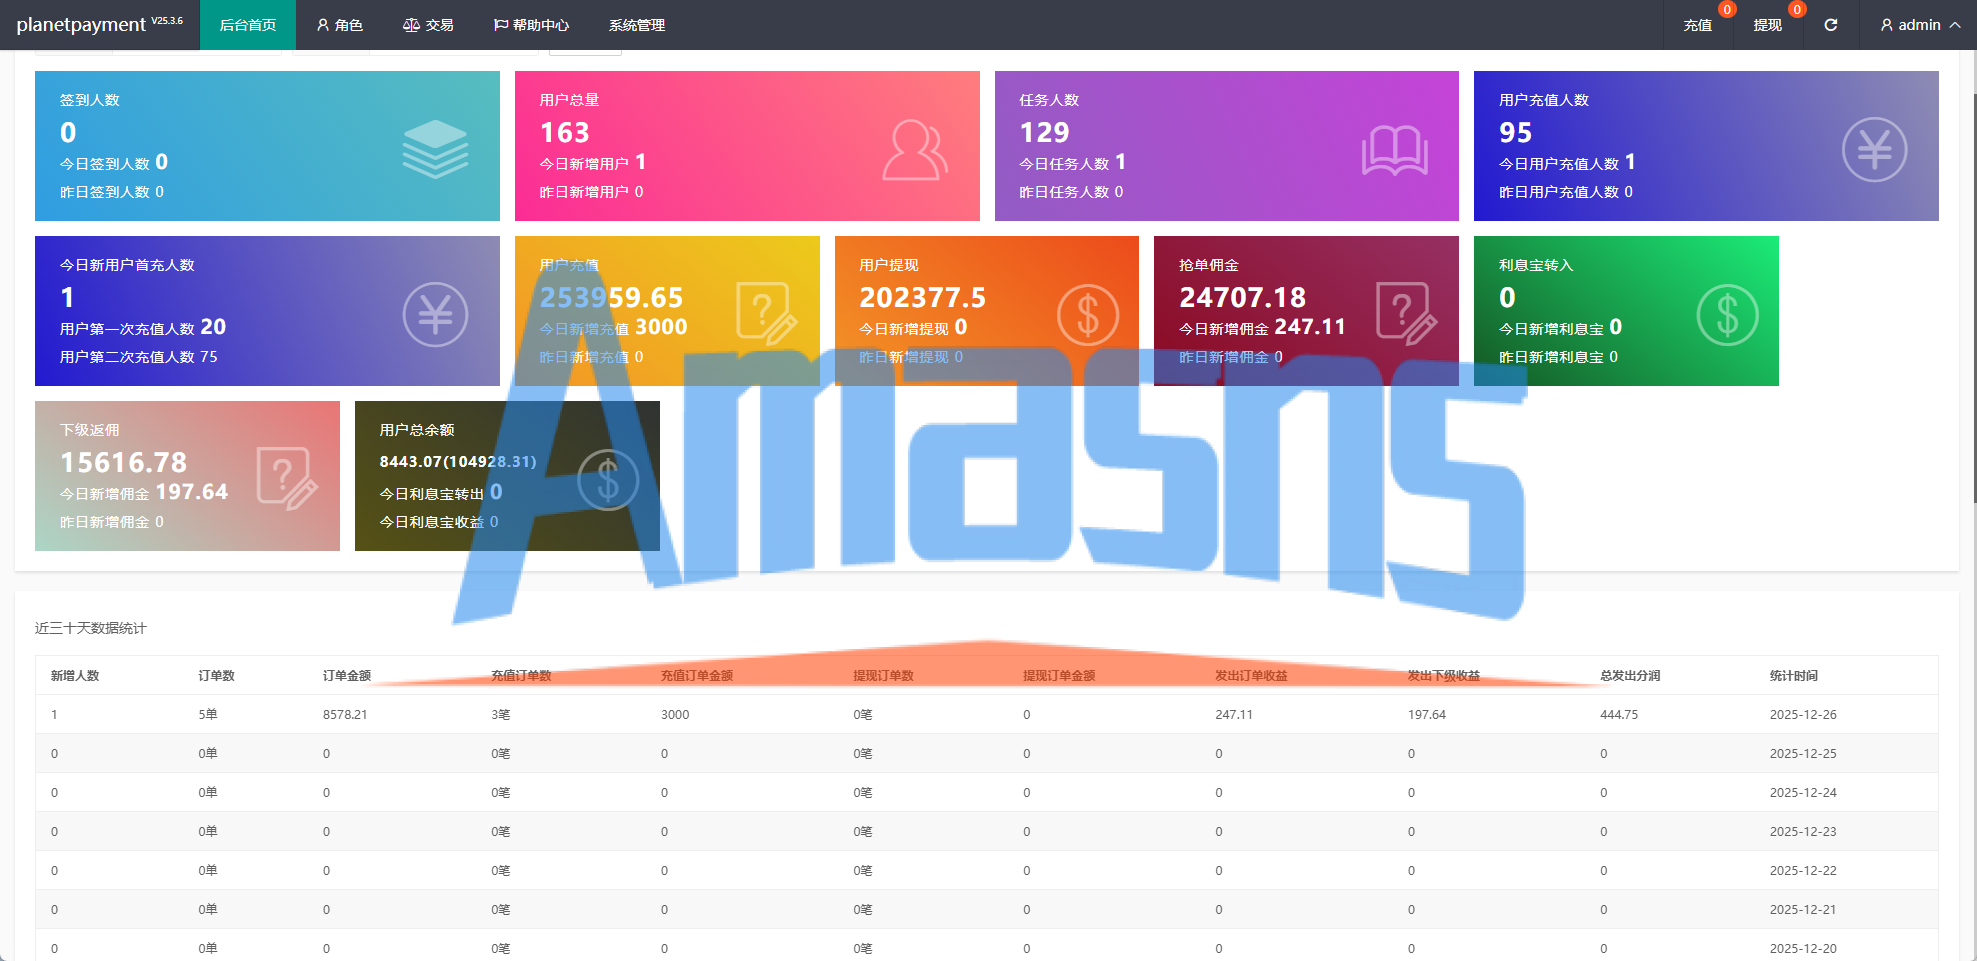Image resolution: width=1977 pixels, height=961 pixels.
Task: Open the 角色 menu
Action: [340, 25]
